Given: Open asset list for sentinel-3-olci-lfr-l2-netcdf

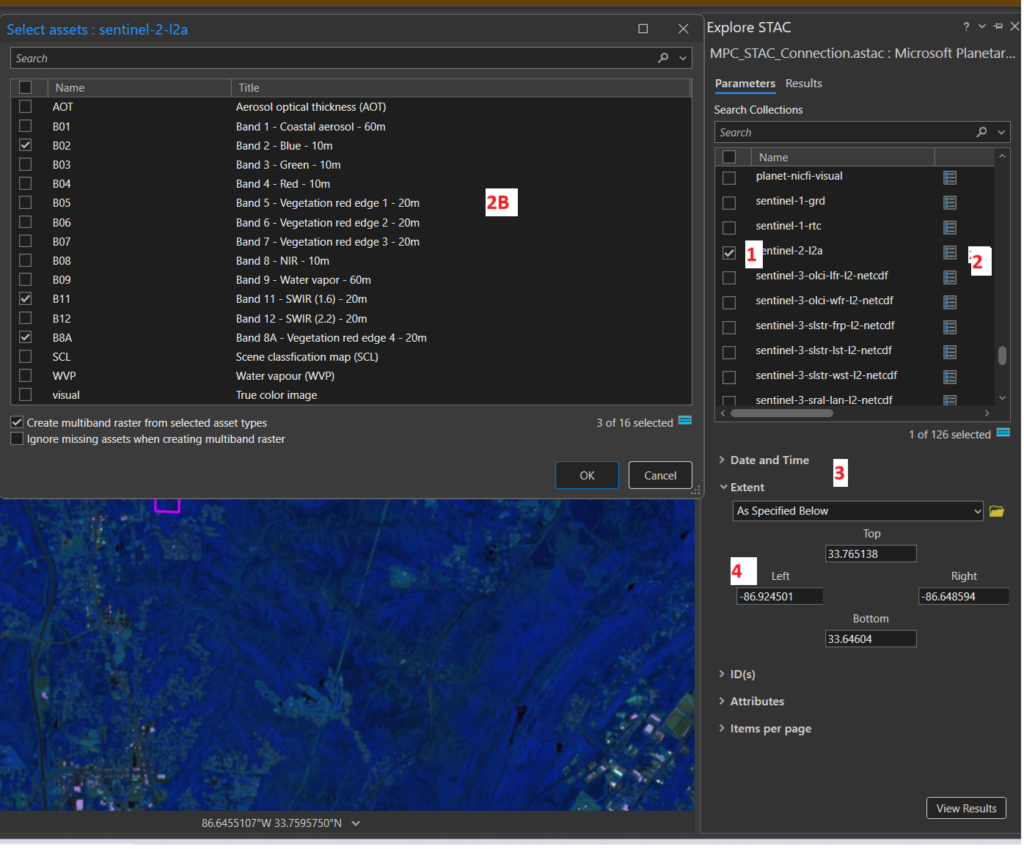Looking at the screenshot, I should (x=950, y=277).
